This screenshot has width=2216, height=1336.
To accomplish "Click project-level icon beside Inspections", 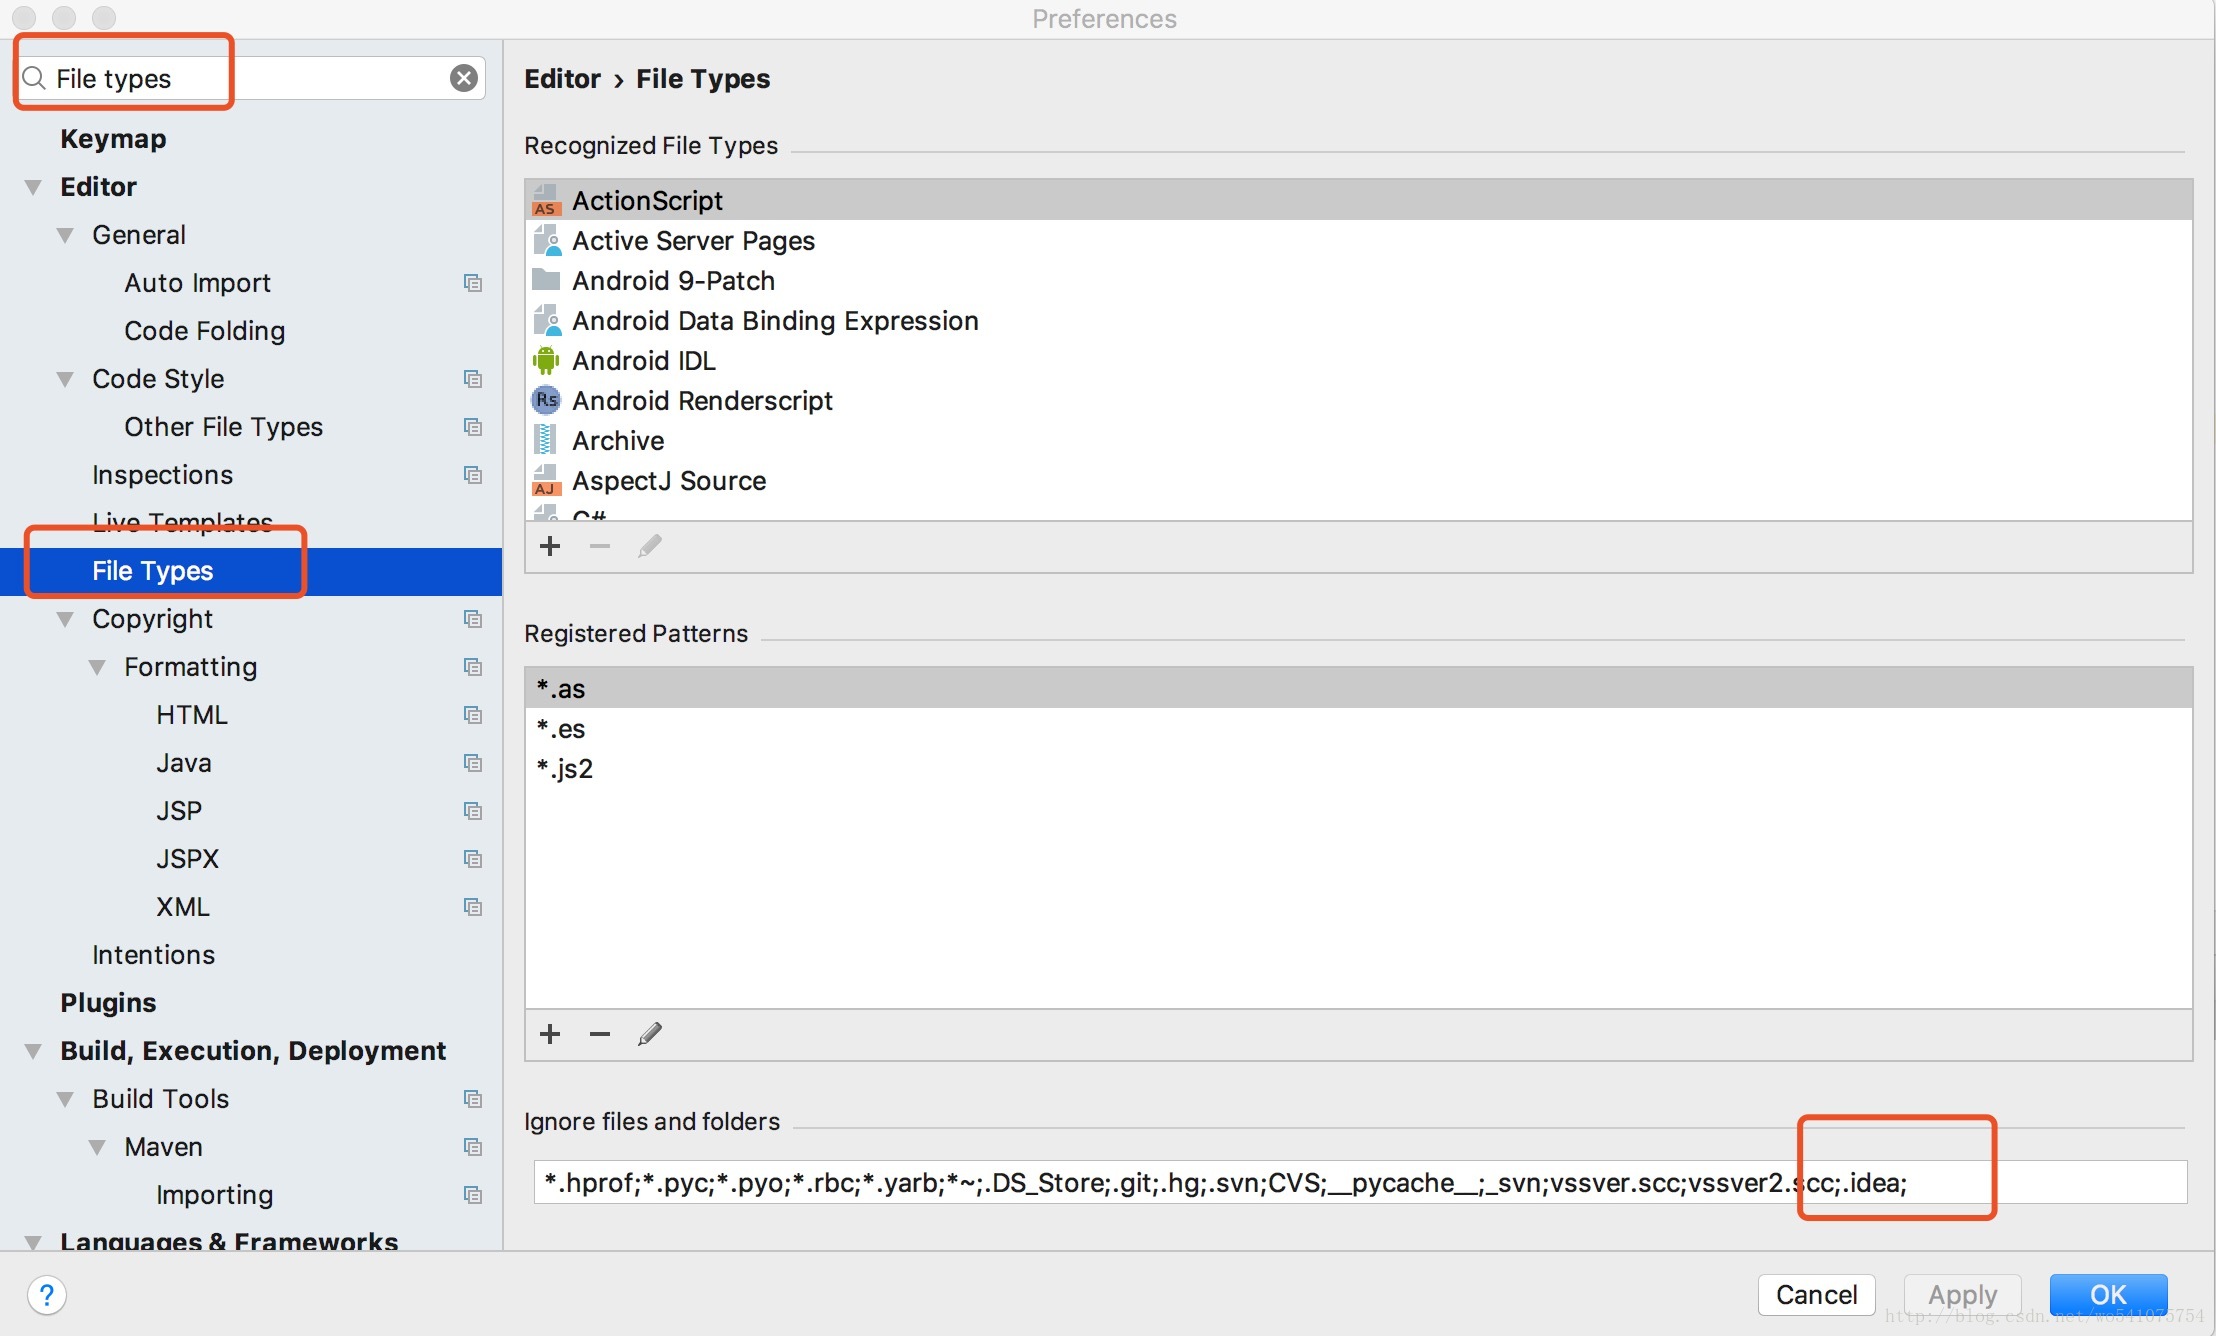I will pyautogui.click(x=473, y=475).
